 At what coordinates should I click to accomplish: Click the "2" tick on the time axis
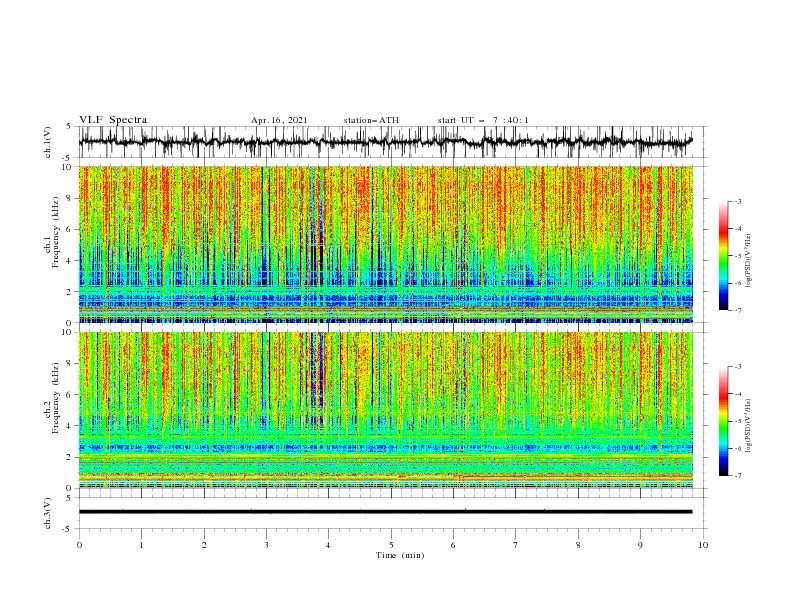[204, 545]
